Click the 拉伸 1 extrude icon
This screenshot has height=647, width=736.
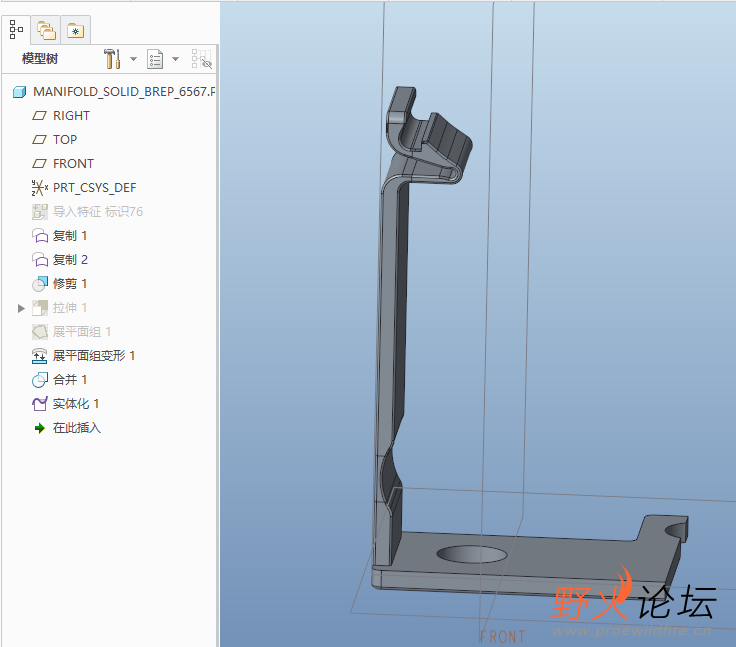pos(40,308)
